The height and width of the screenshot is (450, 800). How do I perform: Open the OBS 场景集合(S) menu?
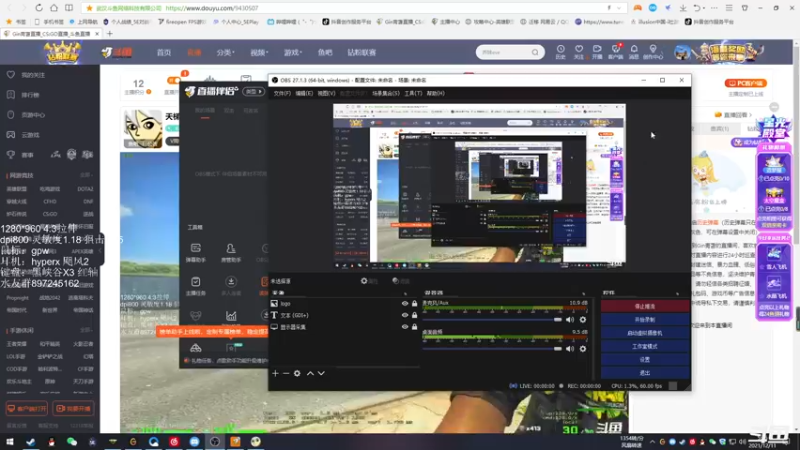pos(386,93)
